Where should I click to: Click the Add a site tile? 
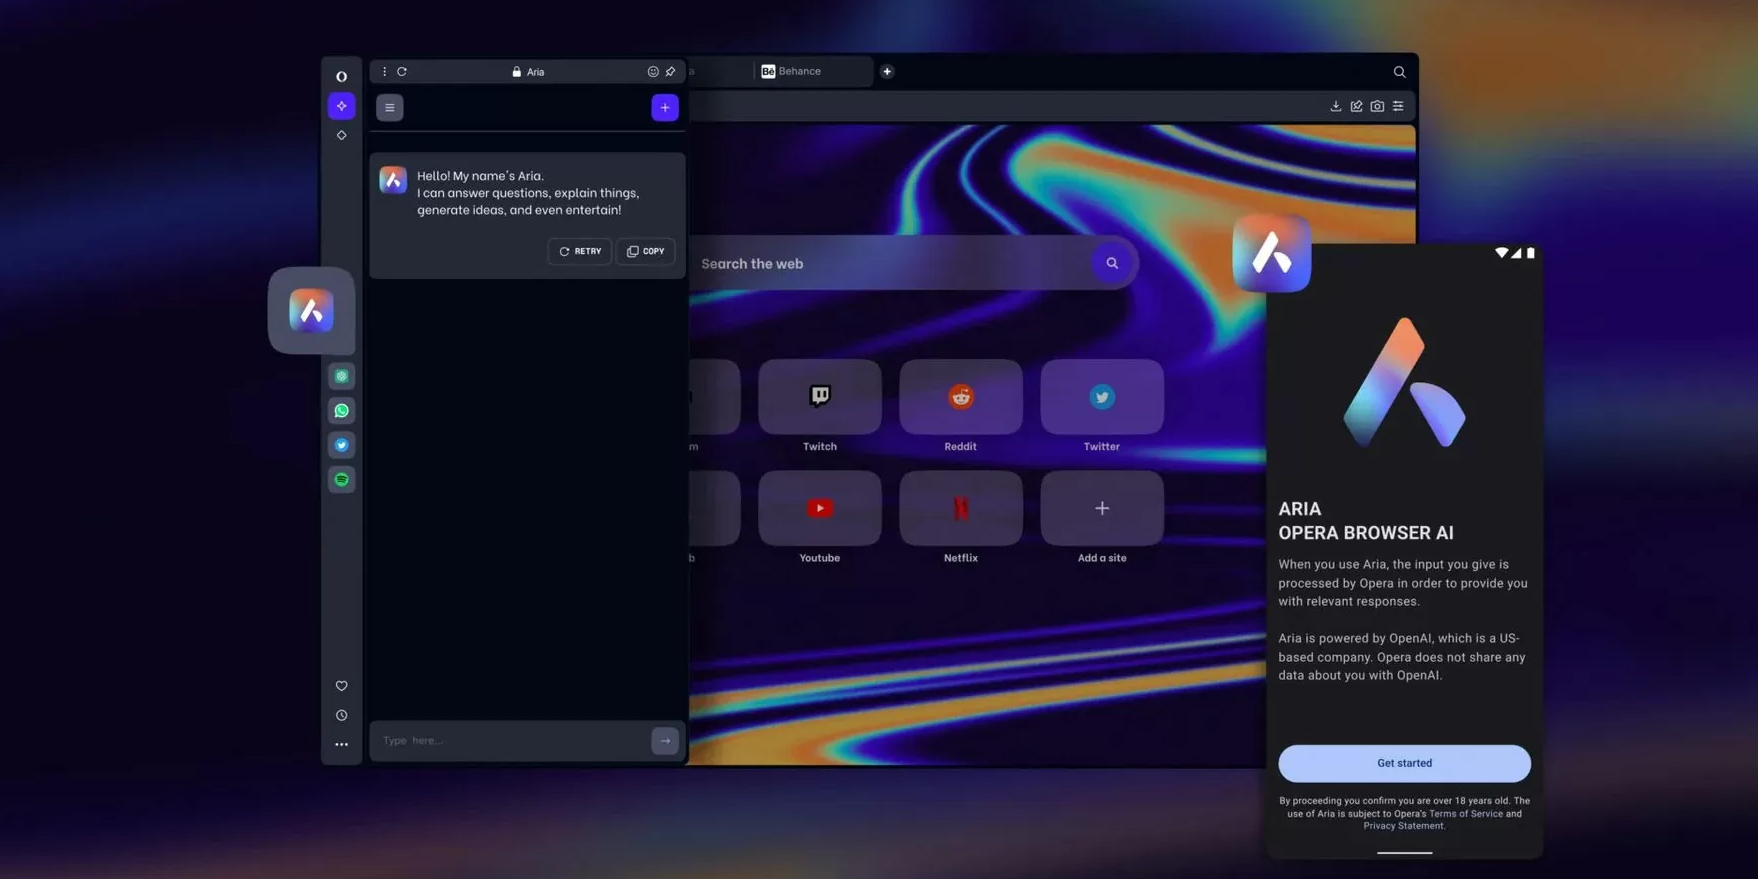coord(1102,508)
